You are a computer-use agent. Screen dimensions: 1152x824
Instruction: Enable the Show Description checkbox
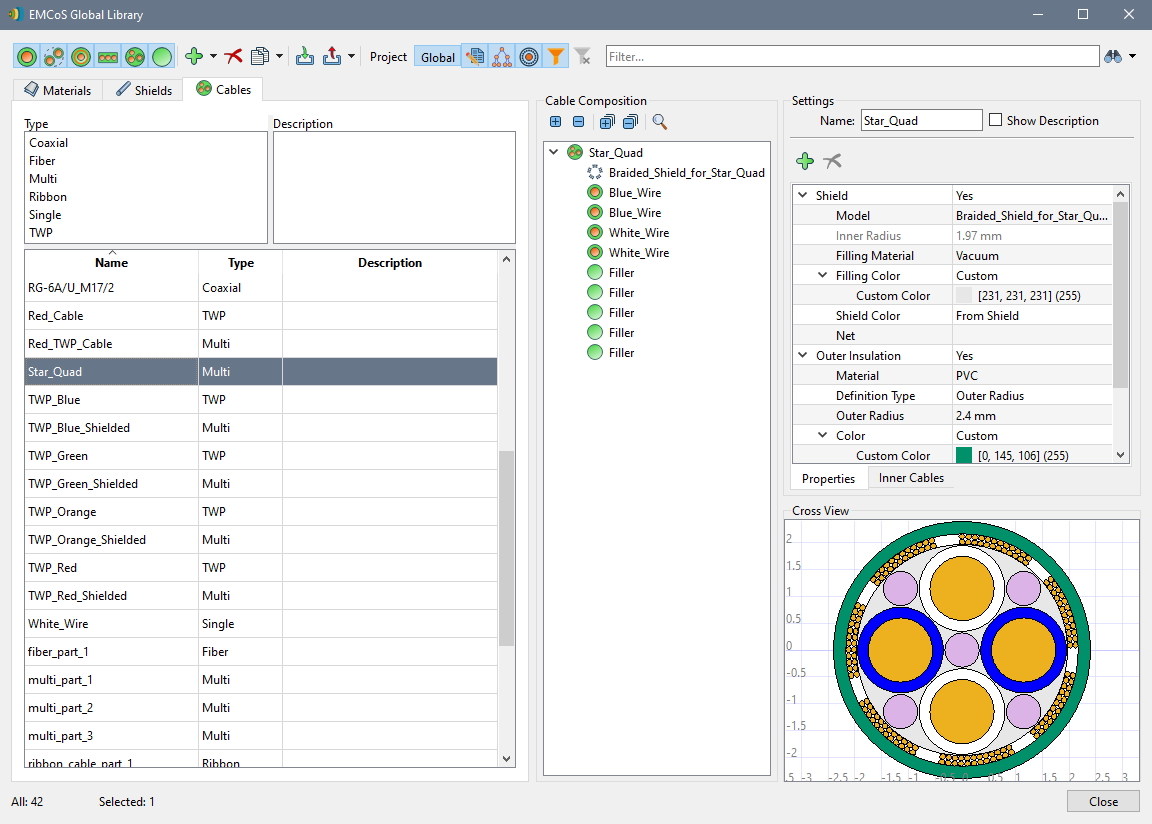[x=996, y=120]
